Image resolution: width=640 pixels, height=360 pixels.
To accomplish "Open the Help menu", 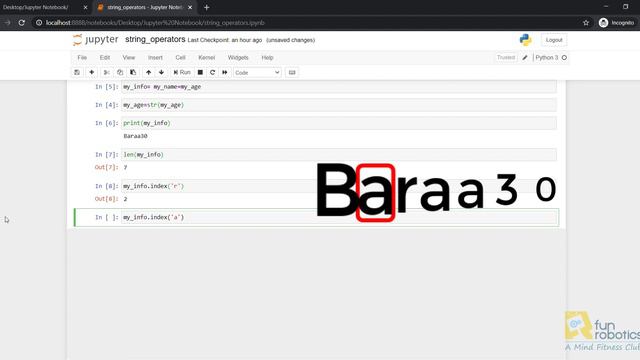I will [x=267, y=58].
